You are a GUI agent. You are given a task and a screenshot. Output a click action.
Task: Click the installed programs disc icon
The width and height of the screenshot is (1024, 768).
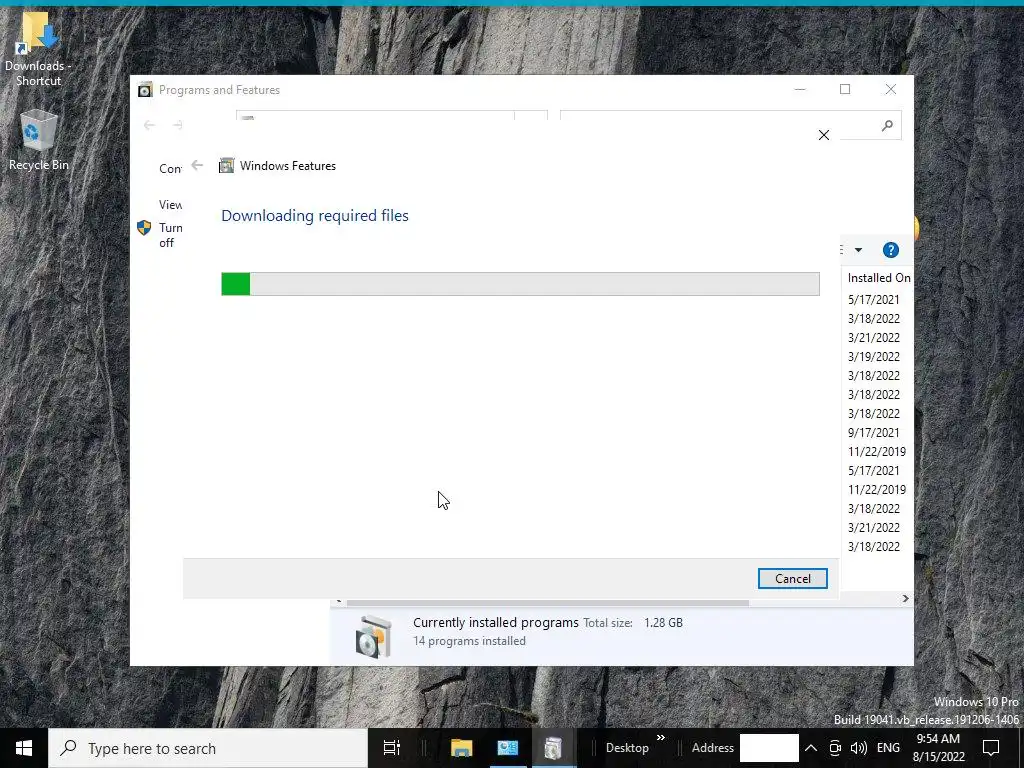374,635
